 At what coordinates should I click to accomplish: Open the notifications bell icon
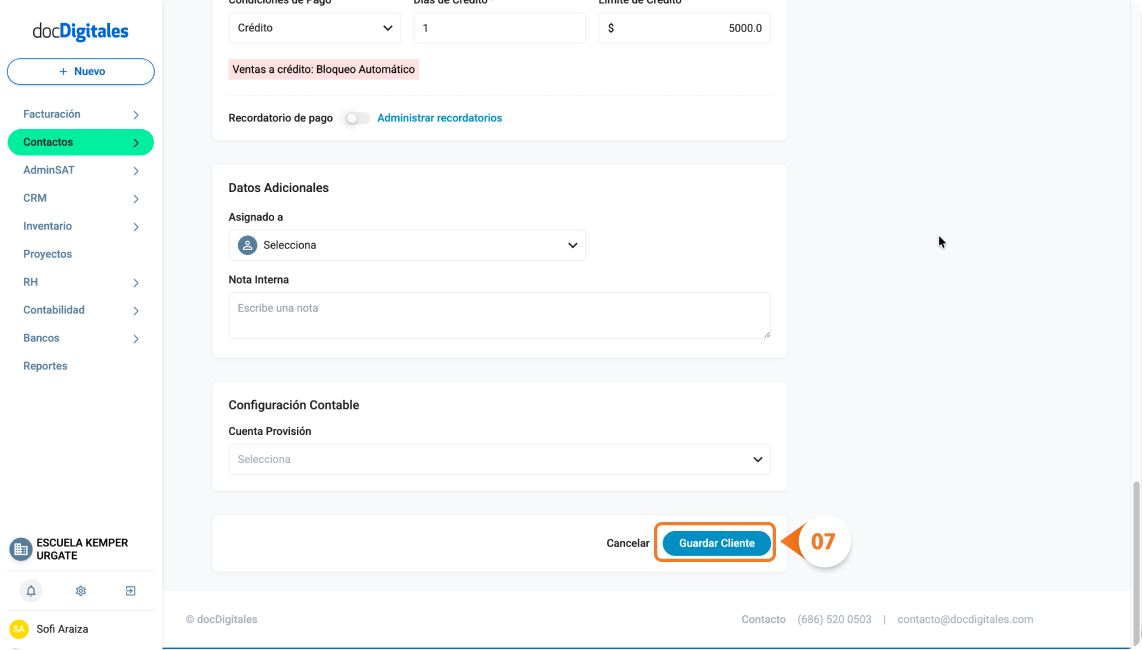[31, 591]
